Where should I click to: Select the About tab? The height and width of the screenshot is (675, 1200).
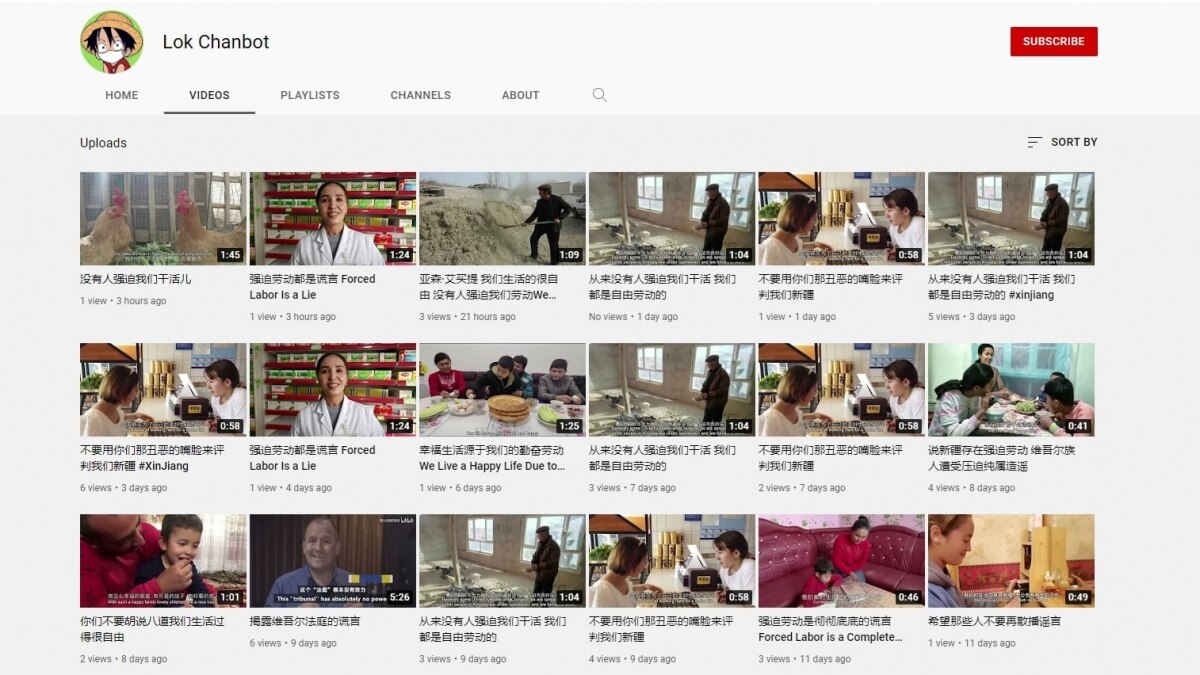click(x=520, y=95)
